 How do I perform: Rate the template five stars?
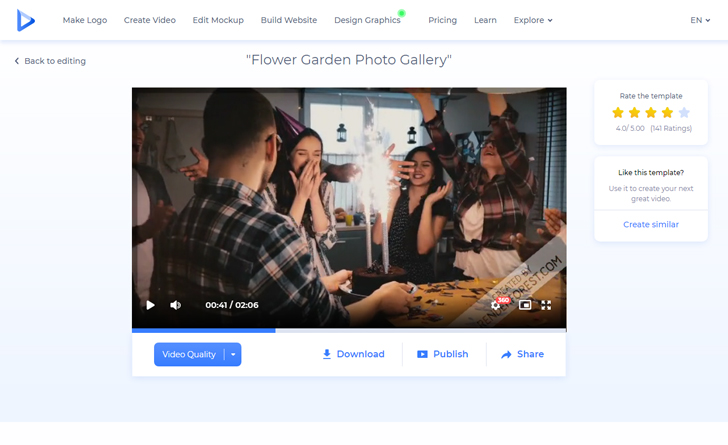point(684,112)
